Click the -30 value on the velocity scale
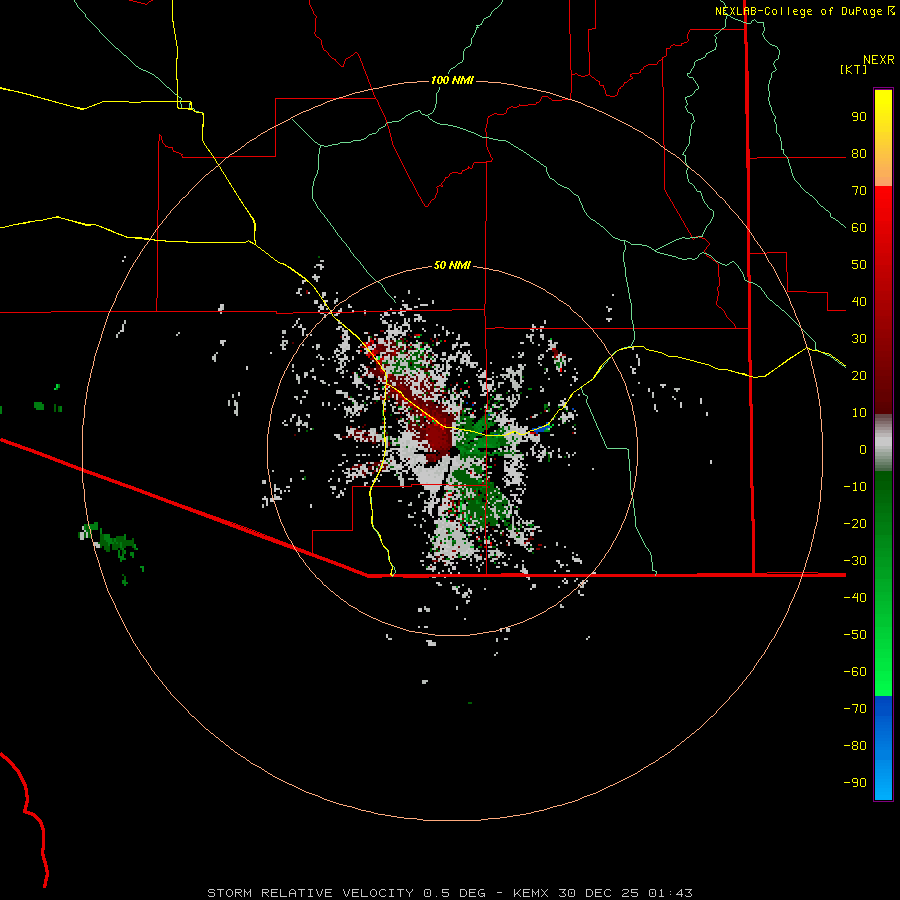Screen dimensions: 900x900 855,561
